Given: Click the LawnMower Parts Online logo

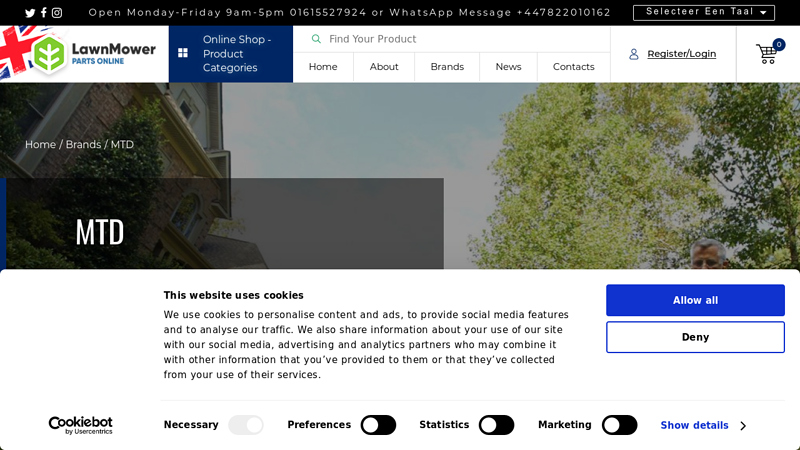Looking at the screenshot, I should pyautogui.click(x=93, y=54).
